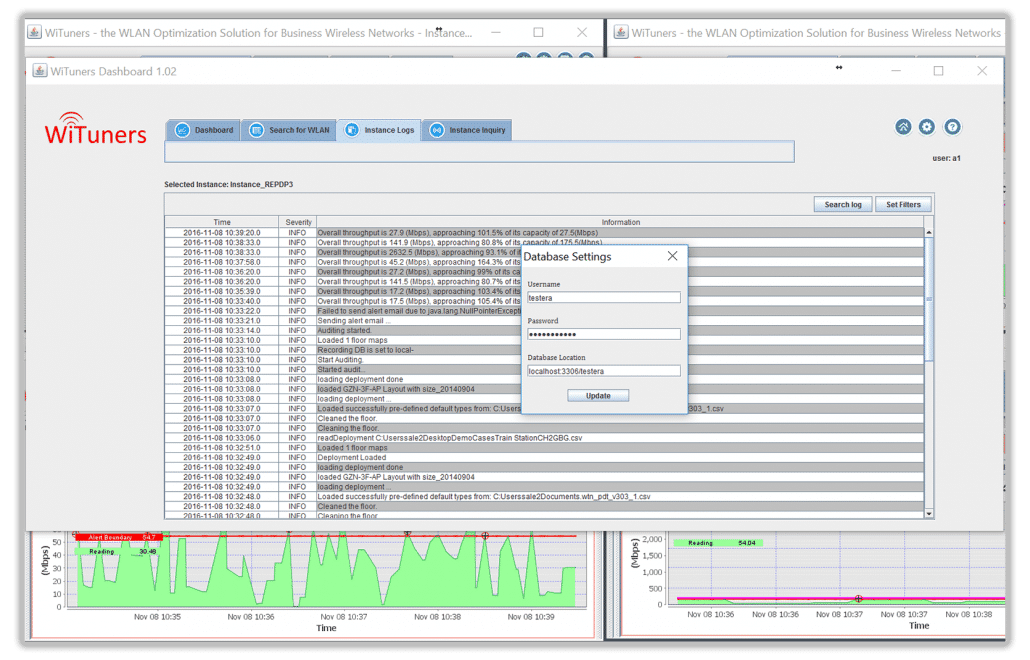
Task: Close the WiTuners Dashboard 1.02 window
Action: coord(981,71)
